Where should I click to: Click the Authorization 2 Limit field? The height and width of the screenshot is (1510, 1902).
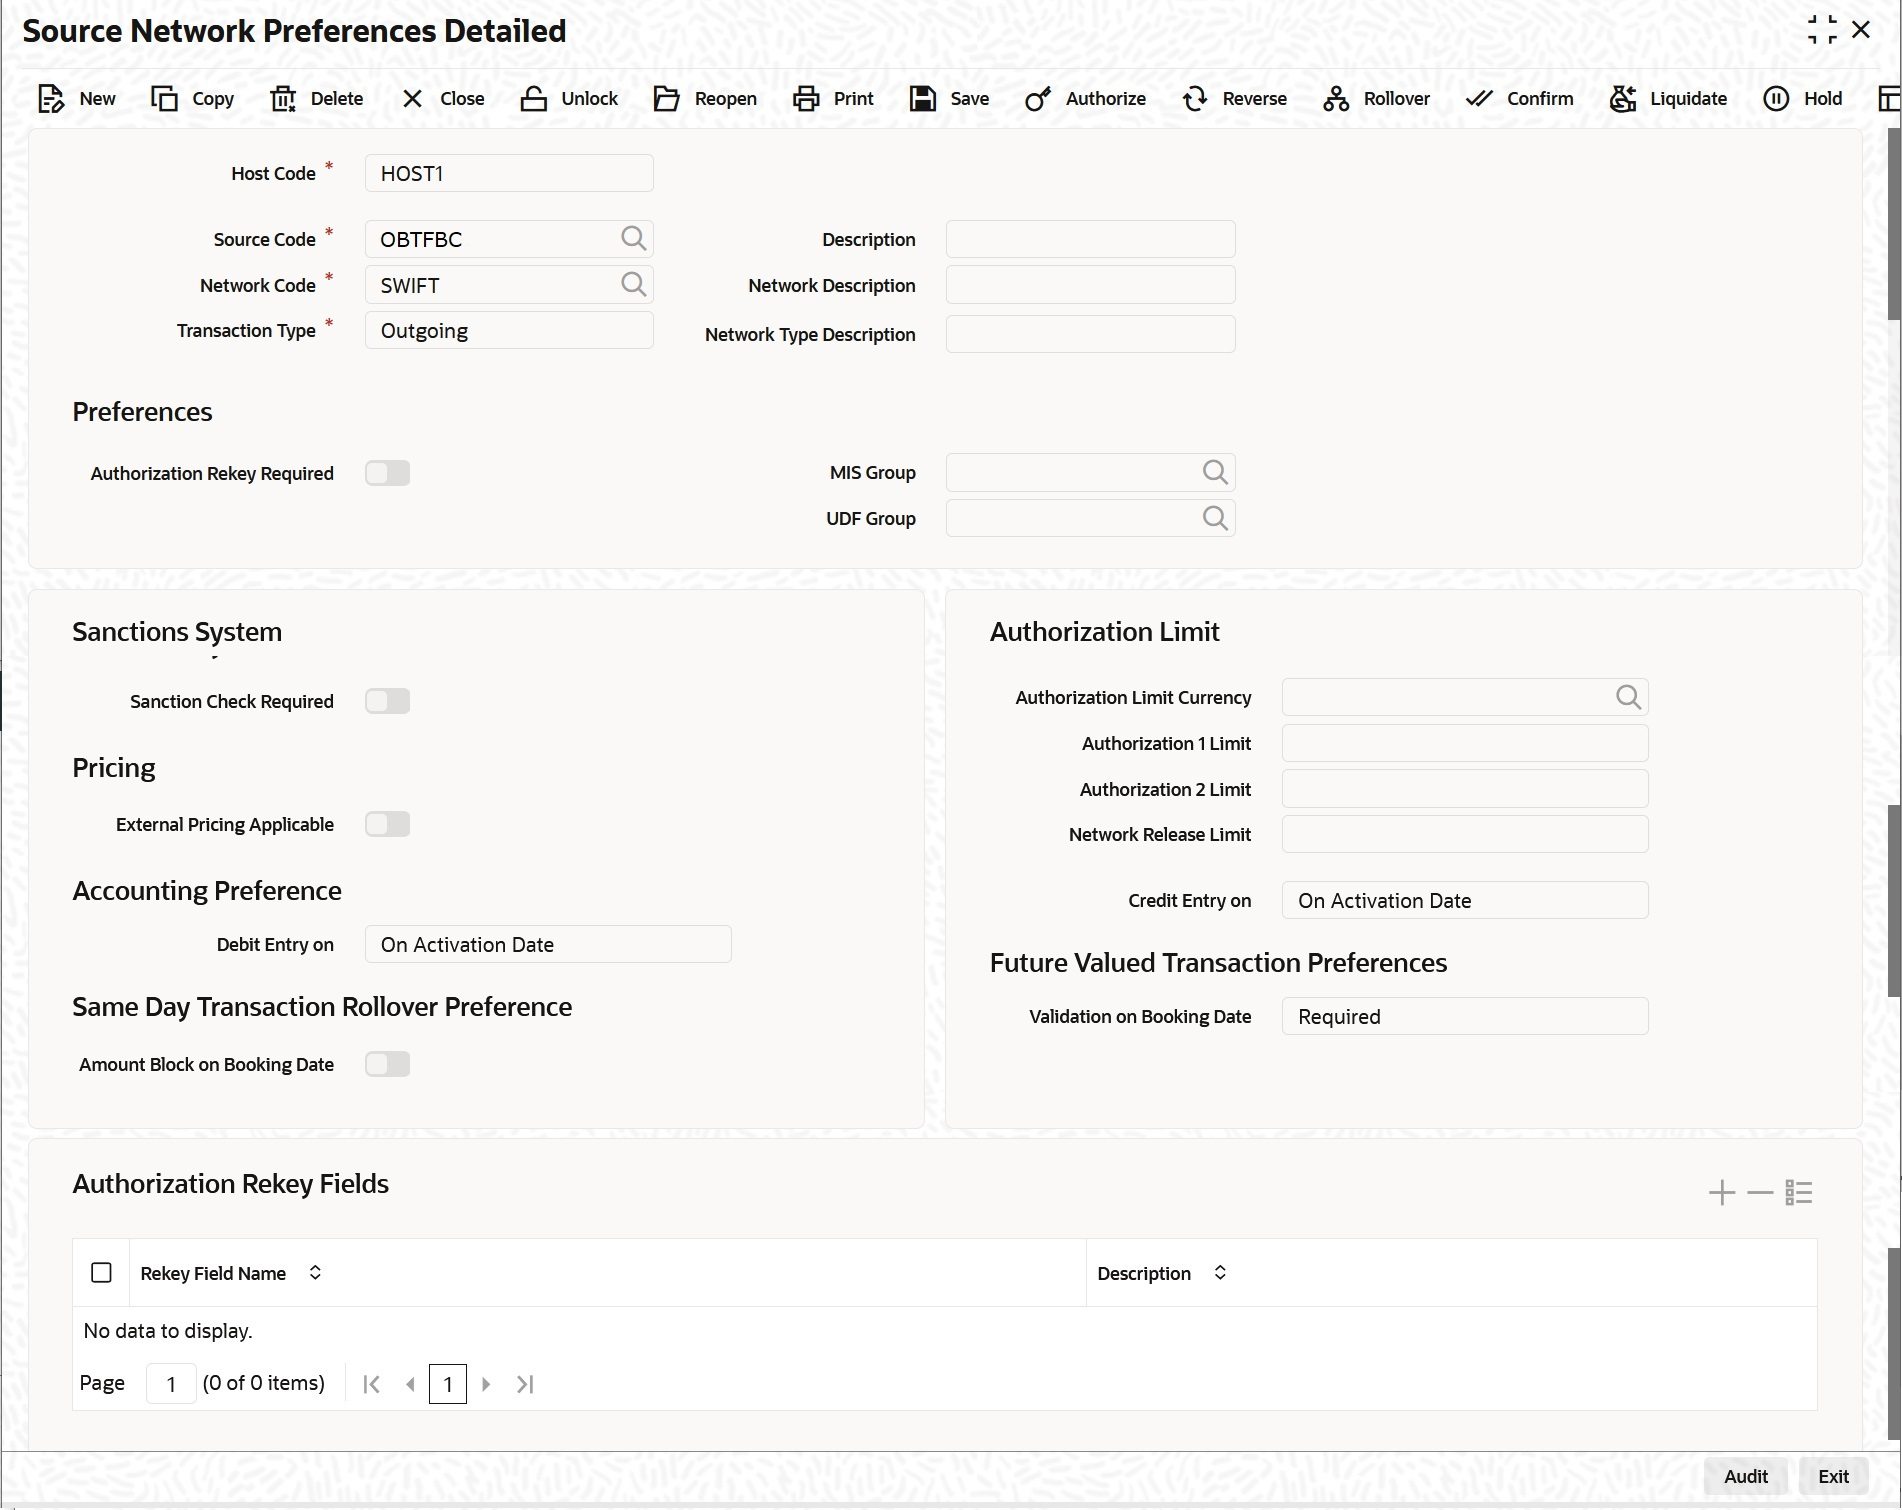tap(1465, 789)
